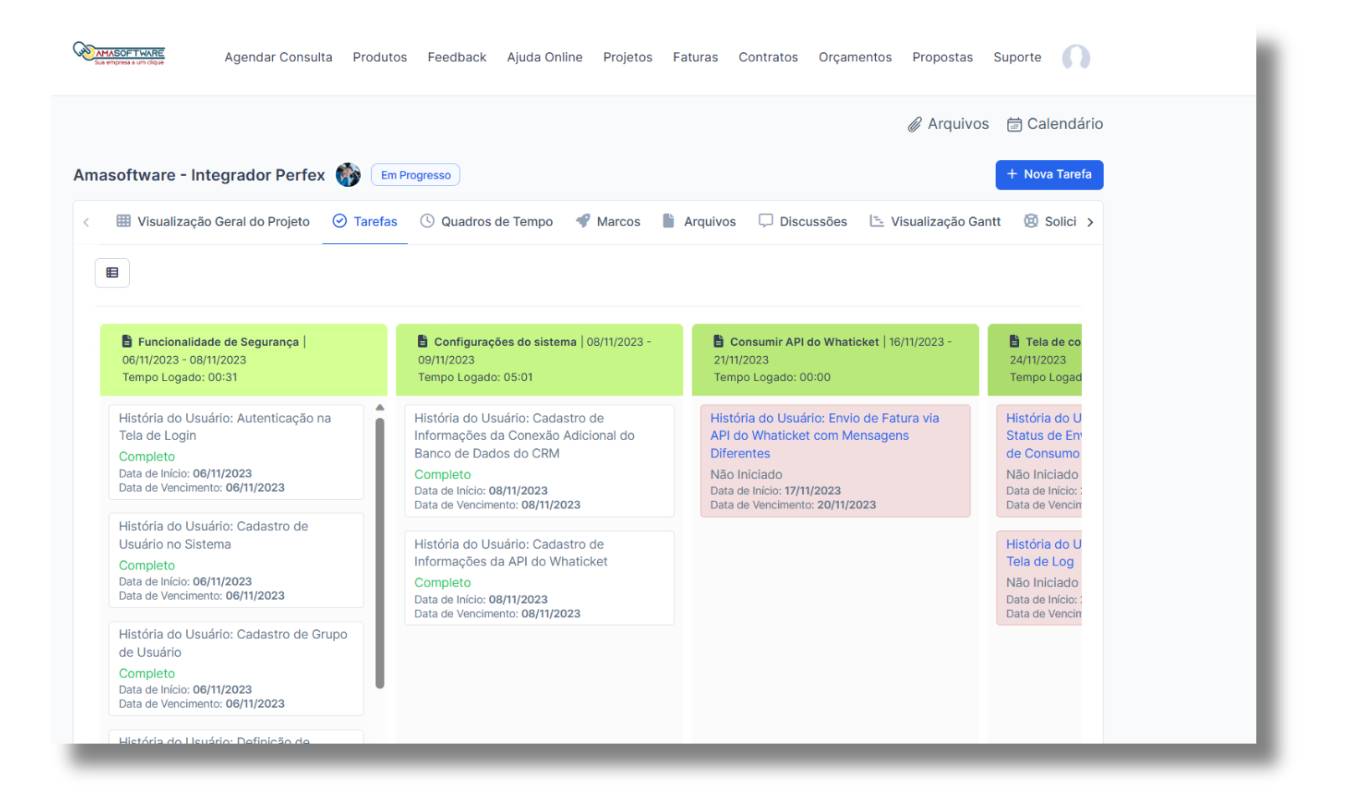
Task: Click the Calendário calendar icon
Action: tap(1014, 125)
